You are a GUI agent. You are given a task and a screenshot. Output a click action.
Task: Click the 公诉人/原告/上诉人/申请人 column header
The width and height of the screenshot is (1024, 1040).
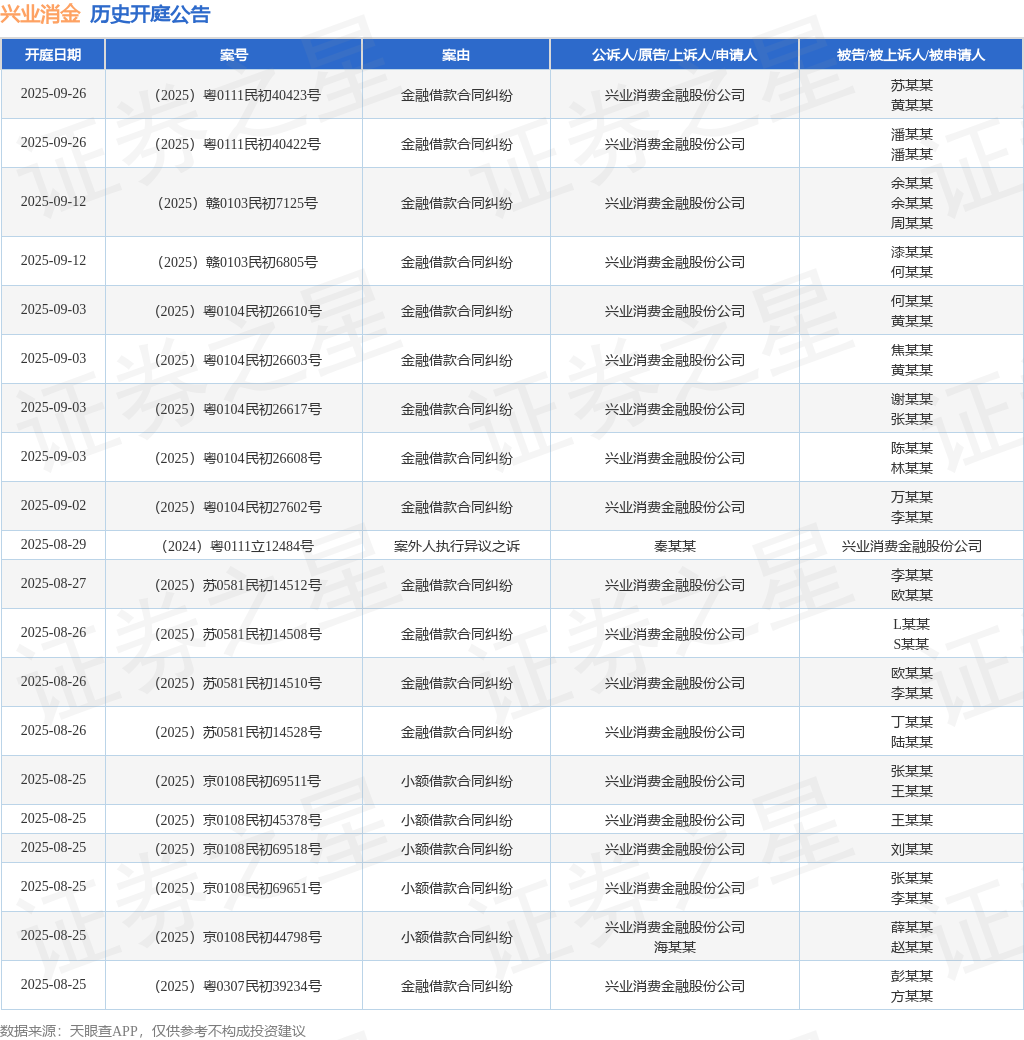pyautogui.click(x=674, y=54)
